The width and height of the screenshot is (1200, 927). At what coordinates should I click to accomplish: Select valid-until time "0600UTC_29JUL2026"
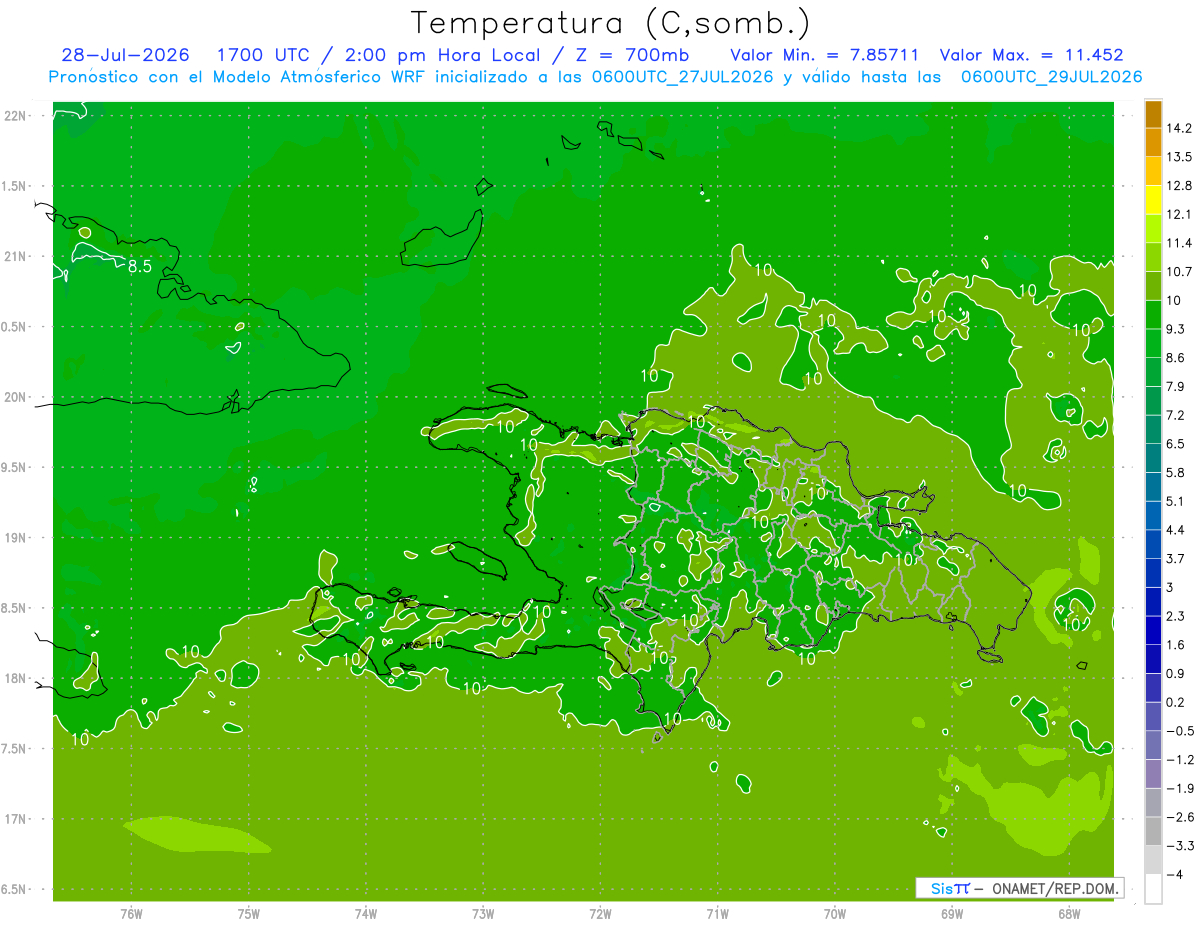pos(1052,77)
